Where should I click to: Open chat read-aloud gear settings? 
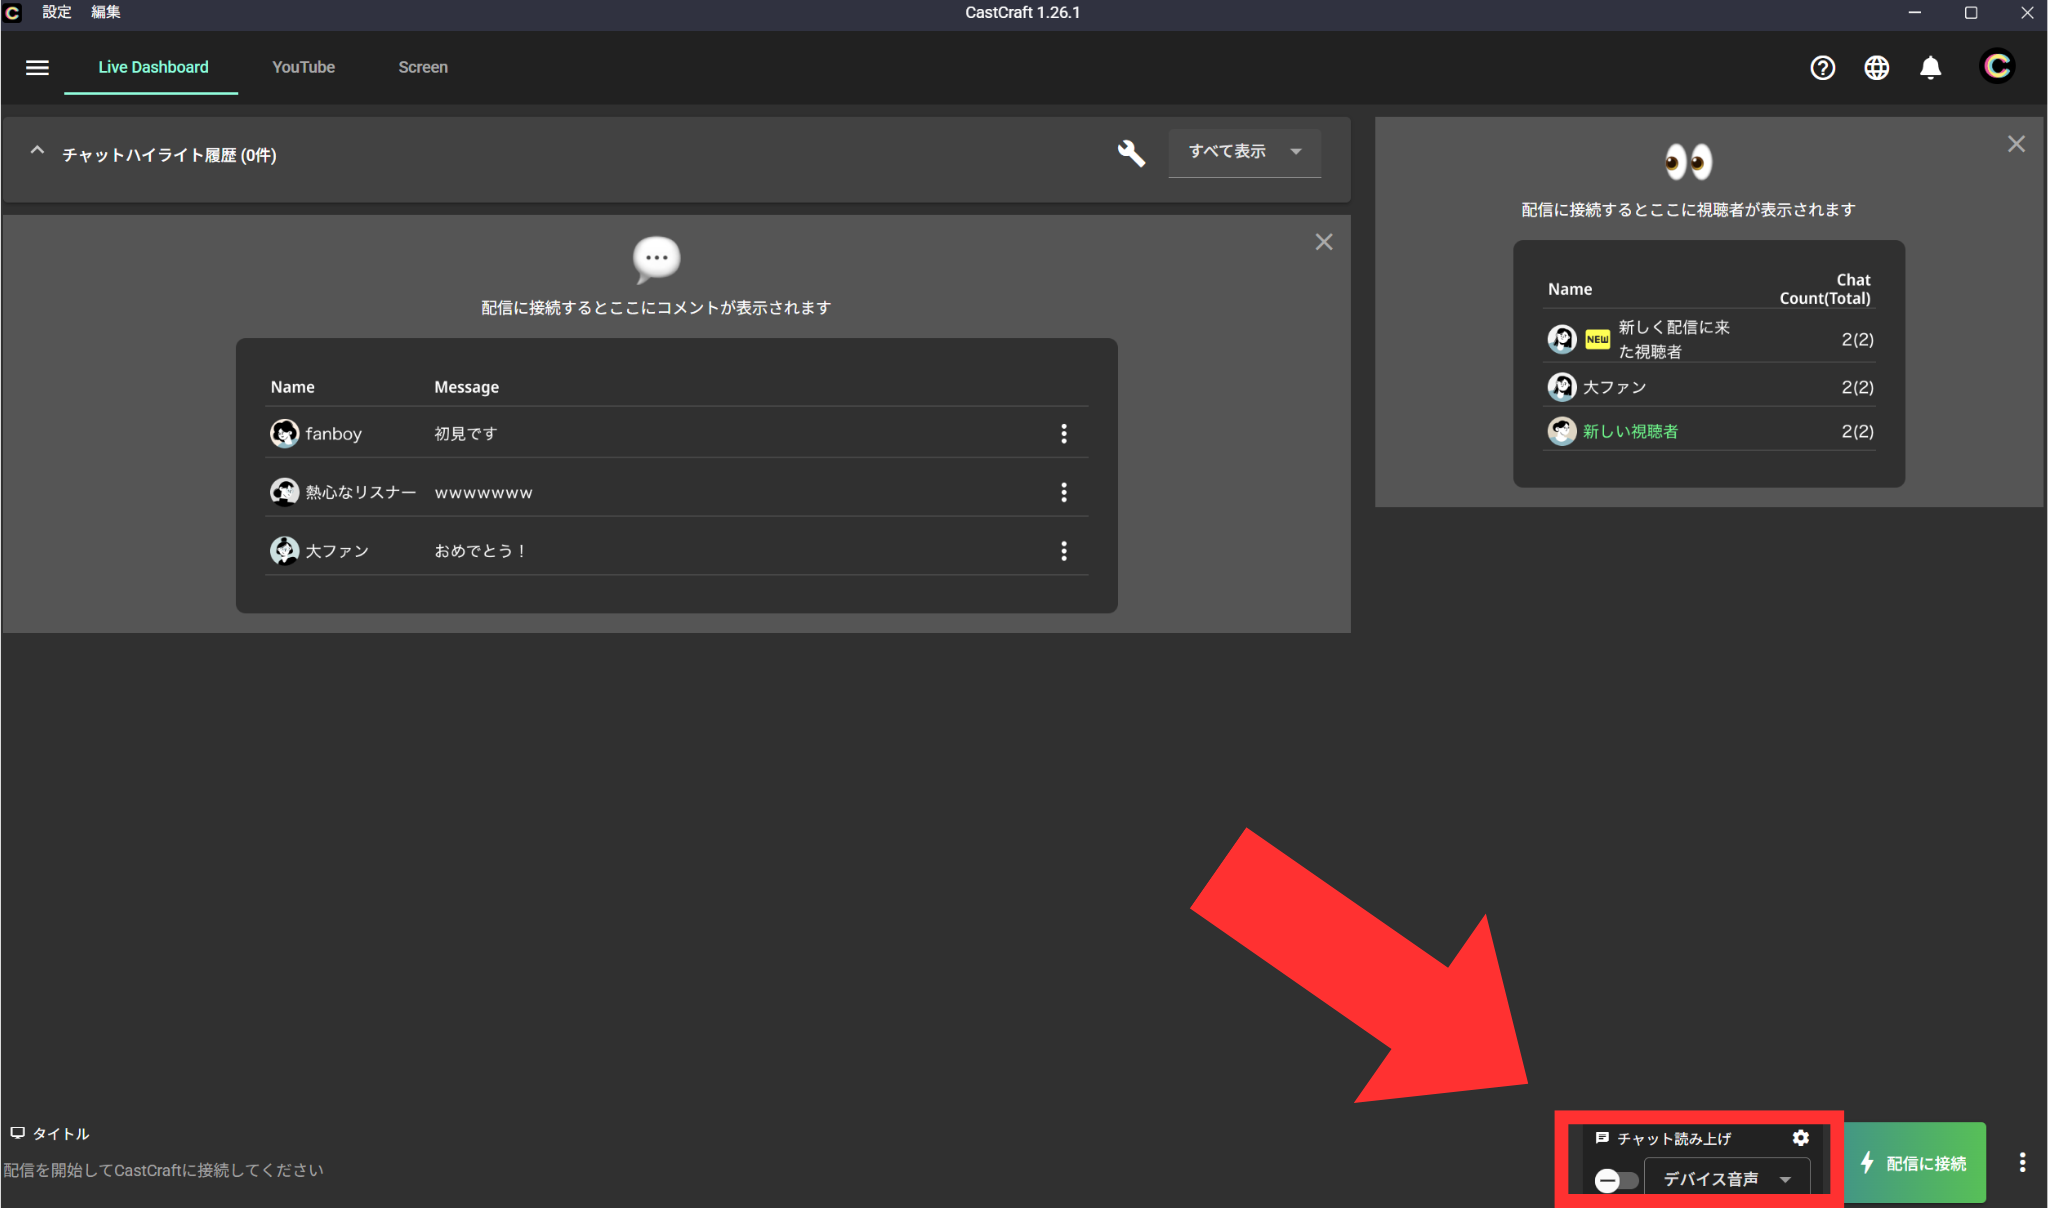(1800, 1138)
